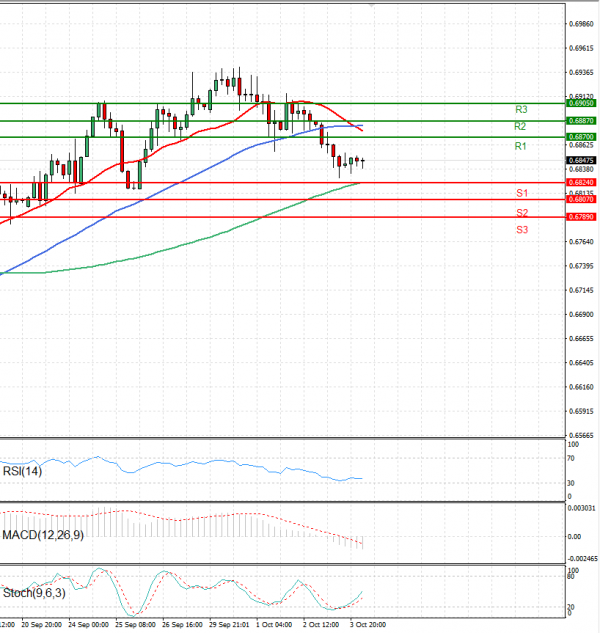600x633 pixels.
Task: Click the -0.002465 MACD axis value
Action: tap(583, 559)
